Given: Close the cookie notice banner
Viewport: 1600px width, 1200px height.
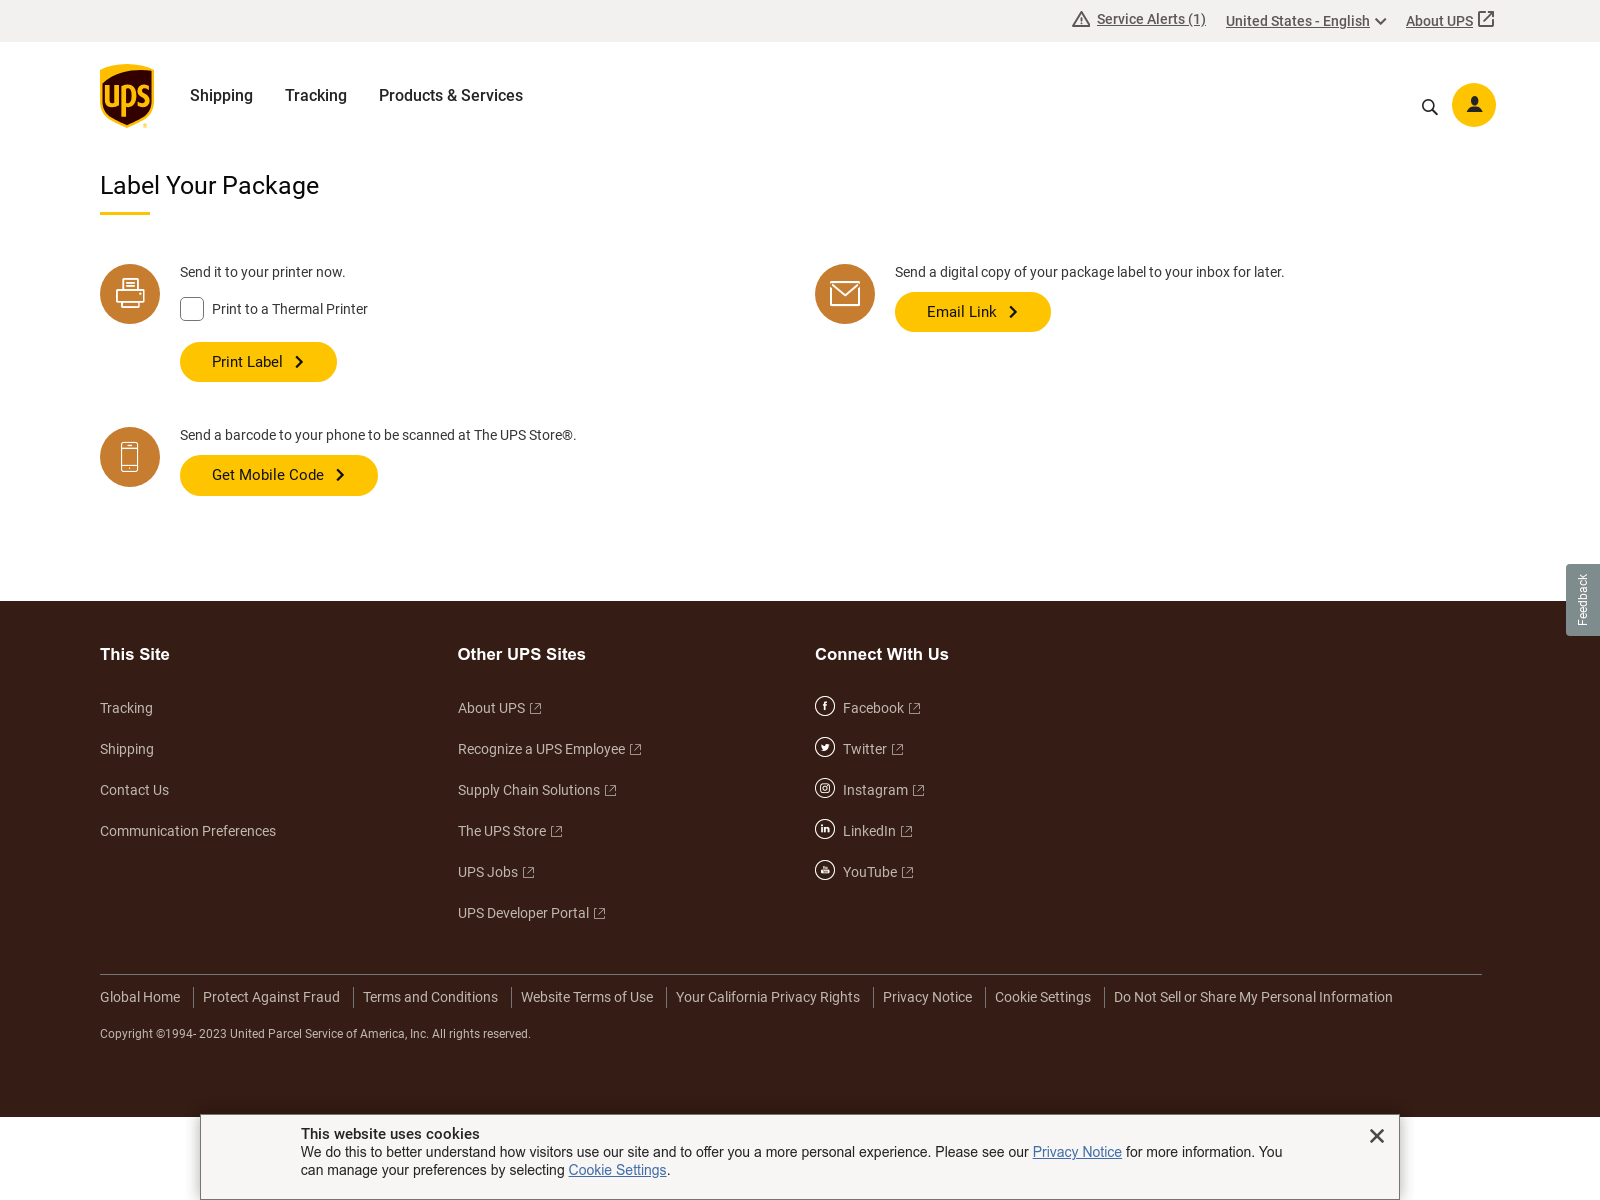Looking at the screenshot, I should [1377, 1136].
